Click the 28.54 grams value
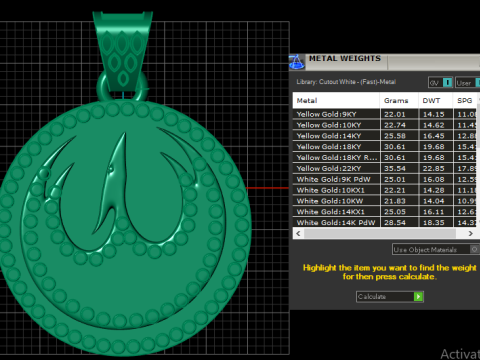This screenshot has height=360, width=480. point(395,223)
